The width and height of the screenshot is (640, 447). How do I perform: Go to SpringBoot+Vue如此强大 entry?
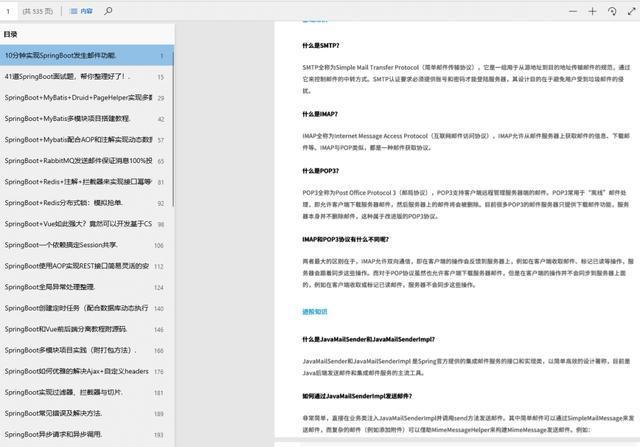click(x=87, y=224)
